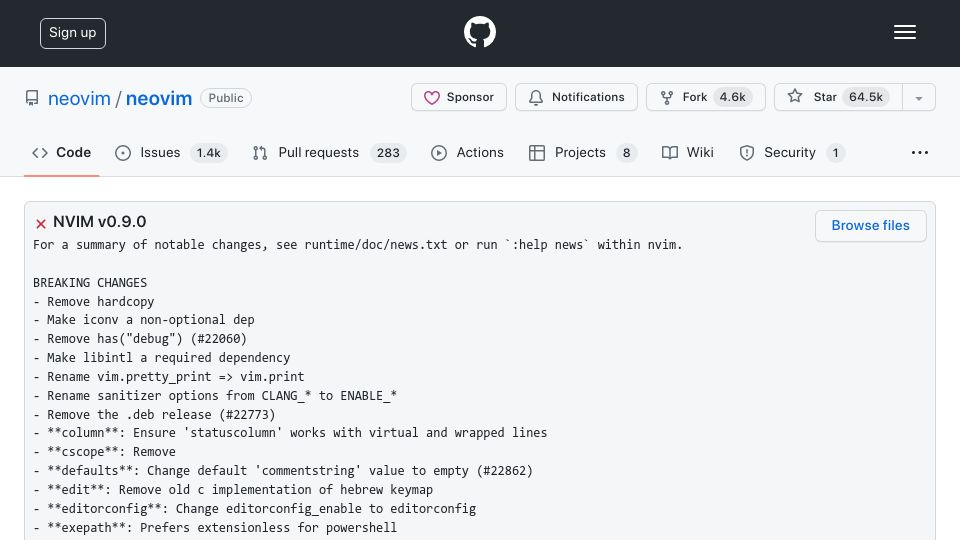Click the repository book icon

(32, 98)
